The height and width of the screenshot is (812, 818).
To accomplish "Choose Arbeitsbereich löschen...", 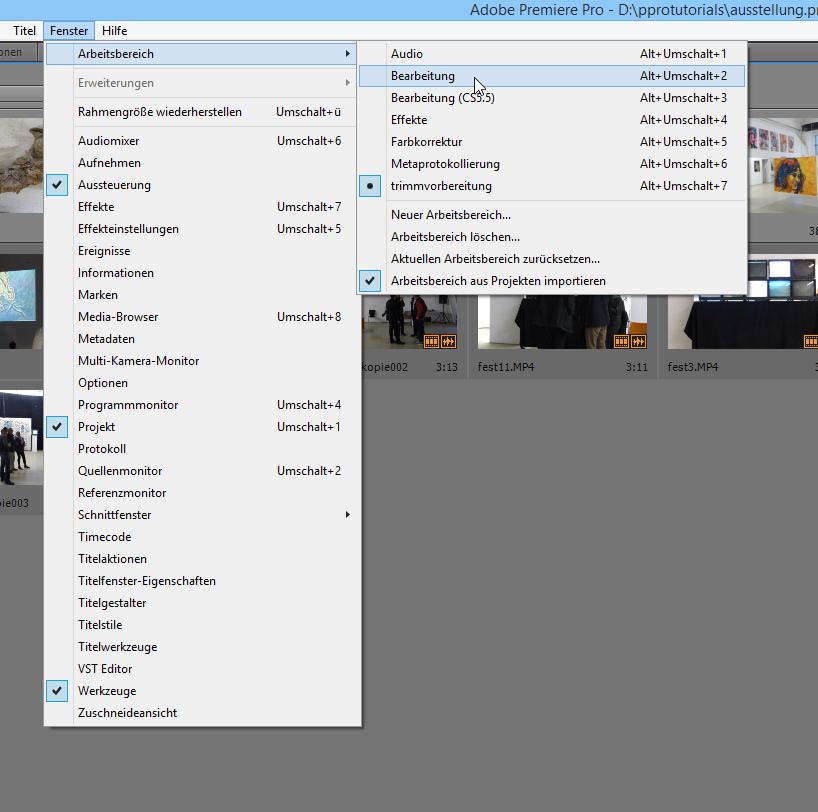I will (x=552, y=236).
